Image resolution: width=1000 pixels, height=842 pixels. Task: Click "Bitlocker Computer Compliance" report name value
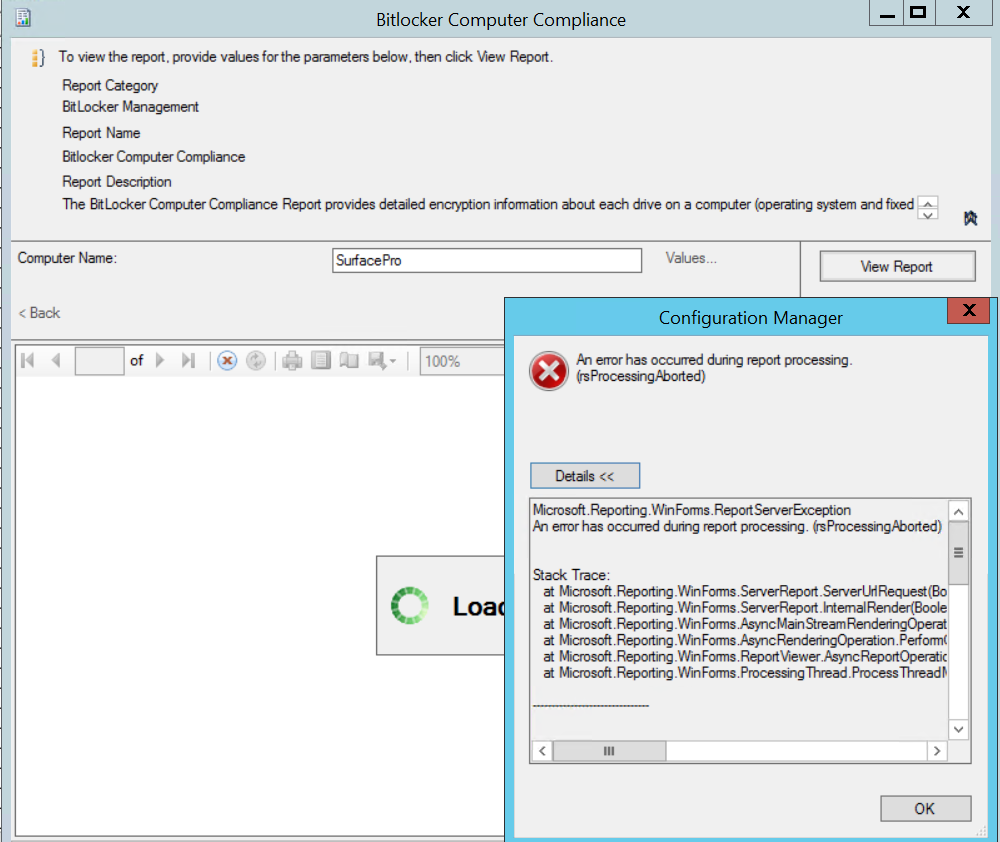point(154,157)
